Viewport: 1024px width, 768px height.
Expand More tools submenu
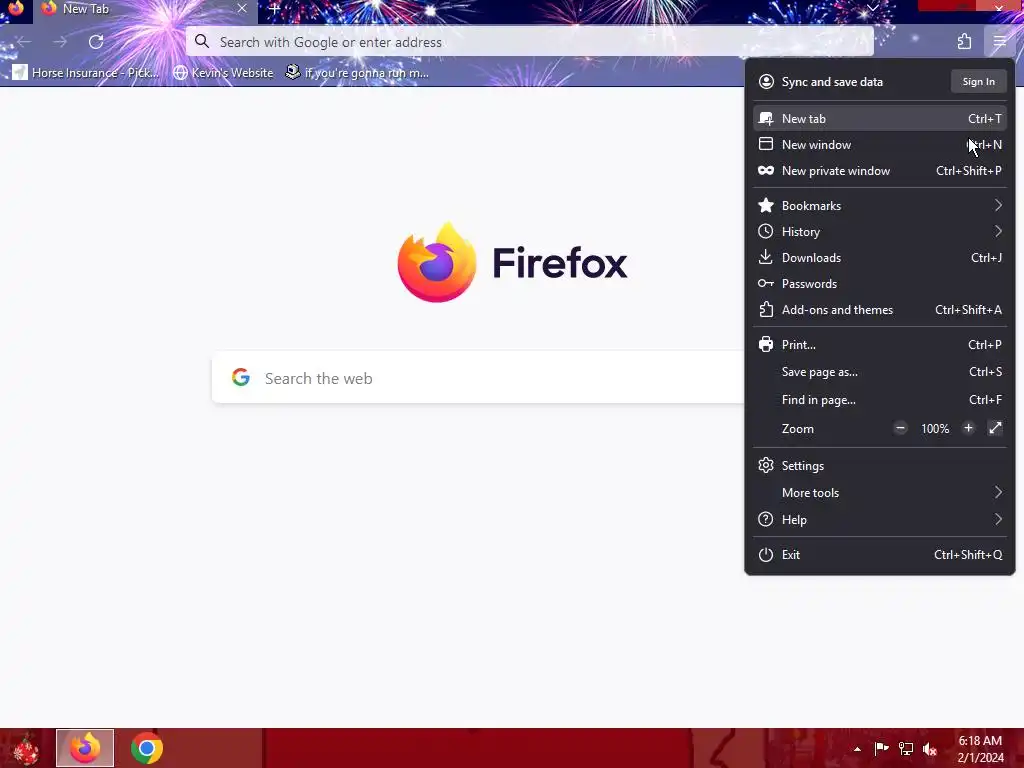[x=880, y=493]
